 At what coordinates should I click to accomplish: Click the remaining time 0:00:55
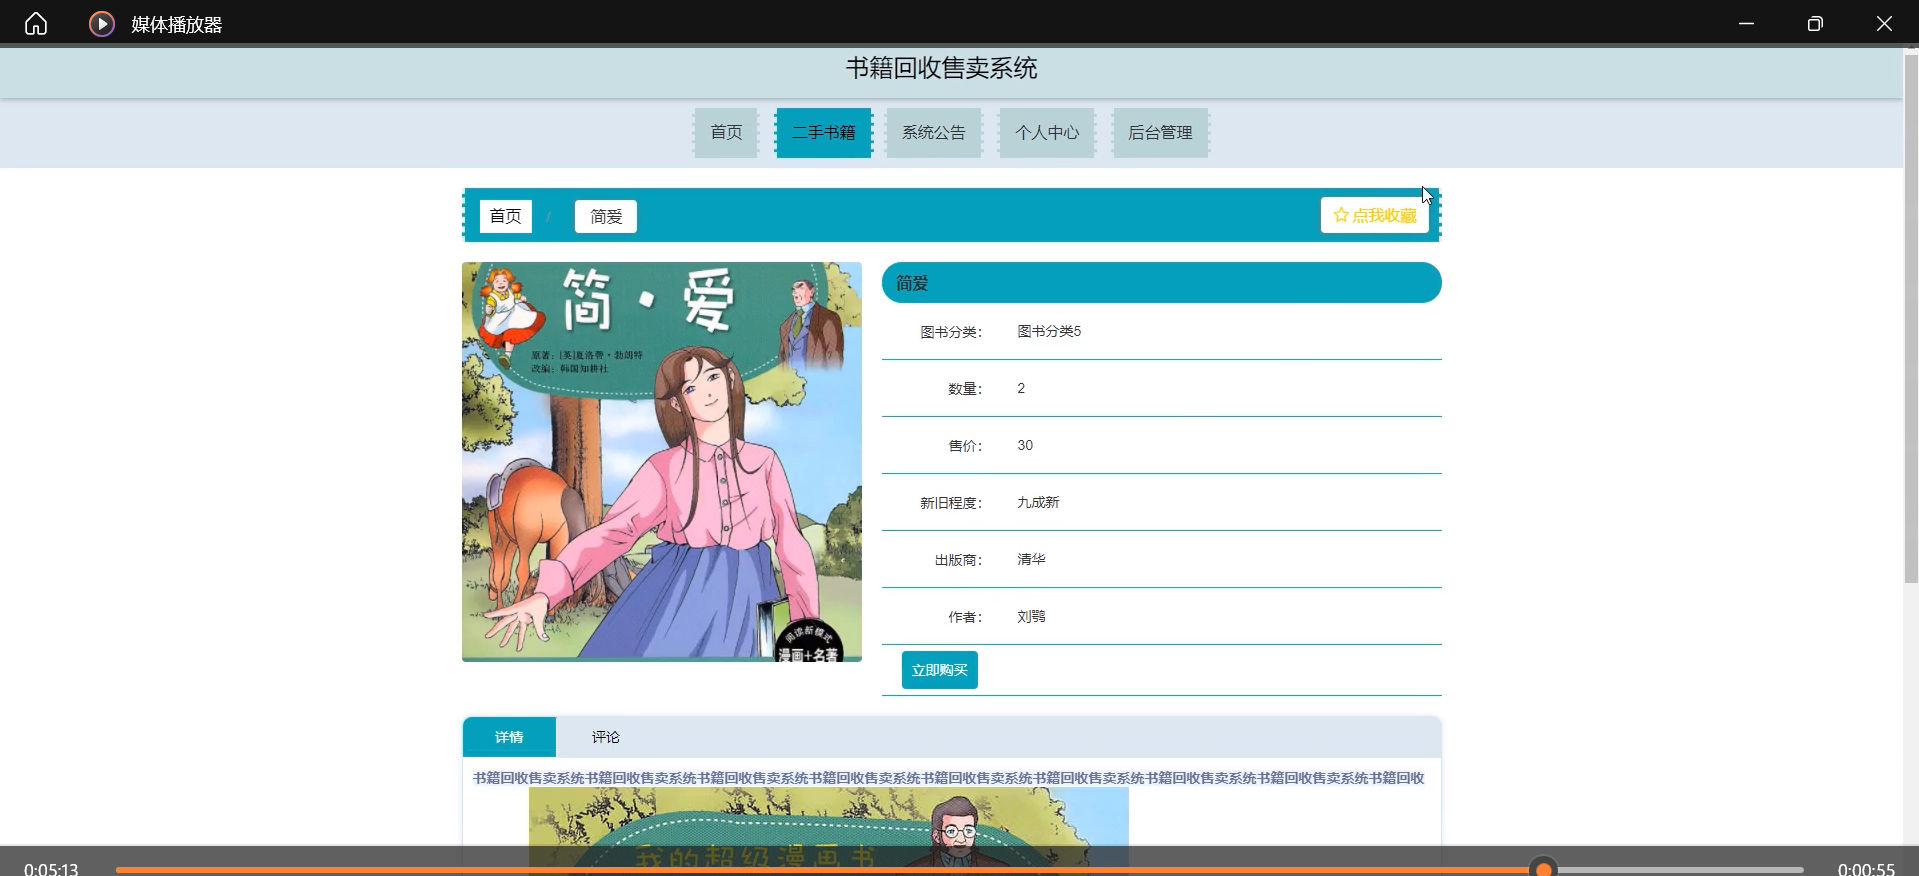(x=1866, y=869)
